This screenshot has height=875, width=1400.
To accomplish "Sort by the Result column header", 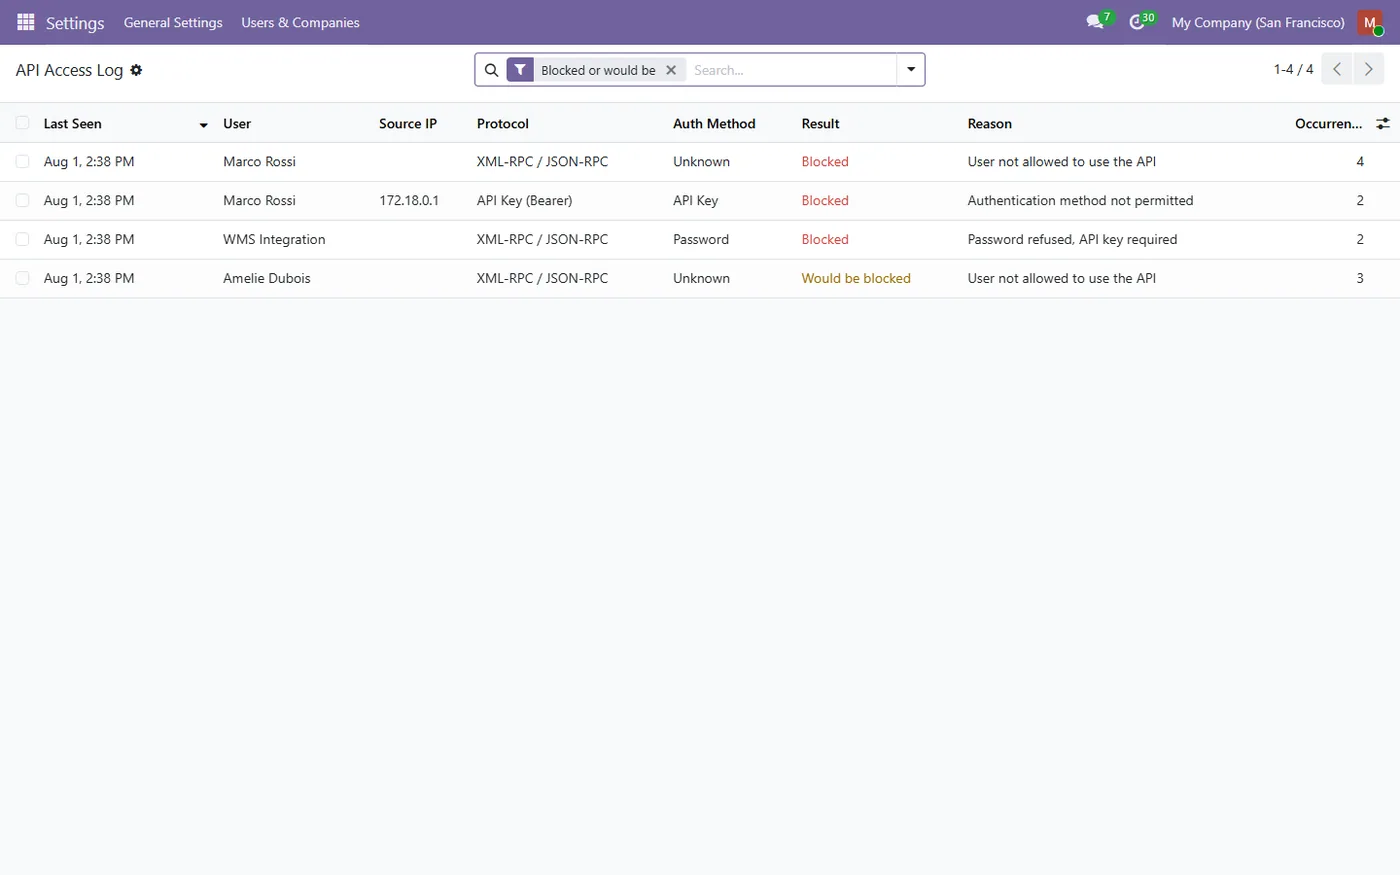I will tap(820, 124).
